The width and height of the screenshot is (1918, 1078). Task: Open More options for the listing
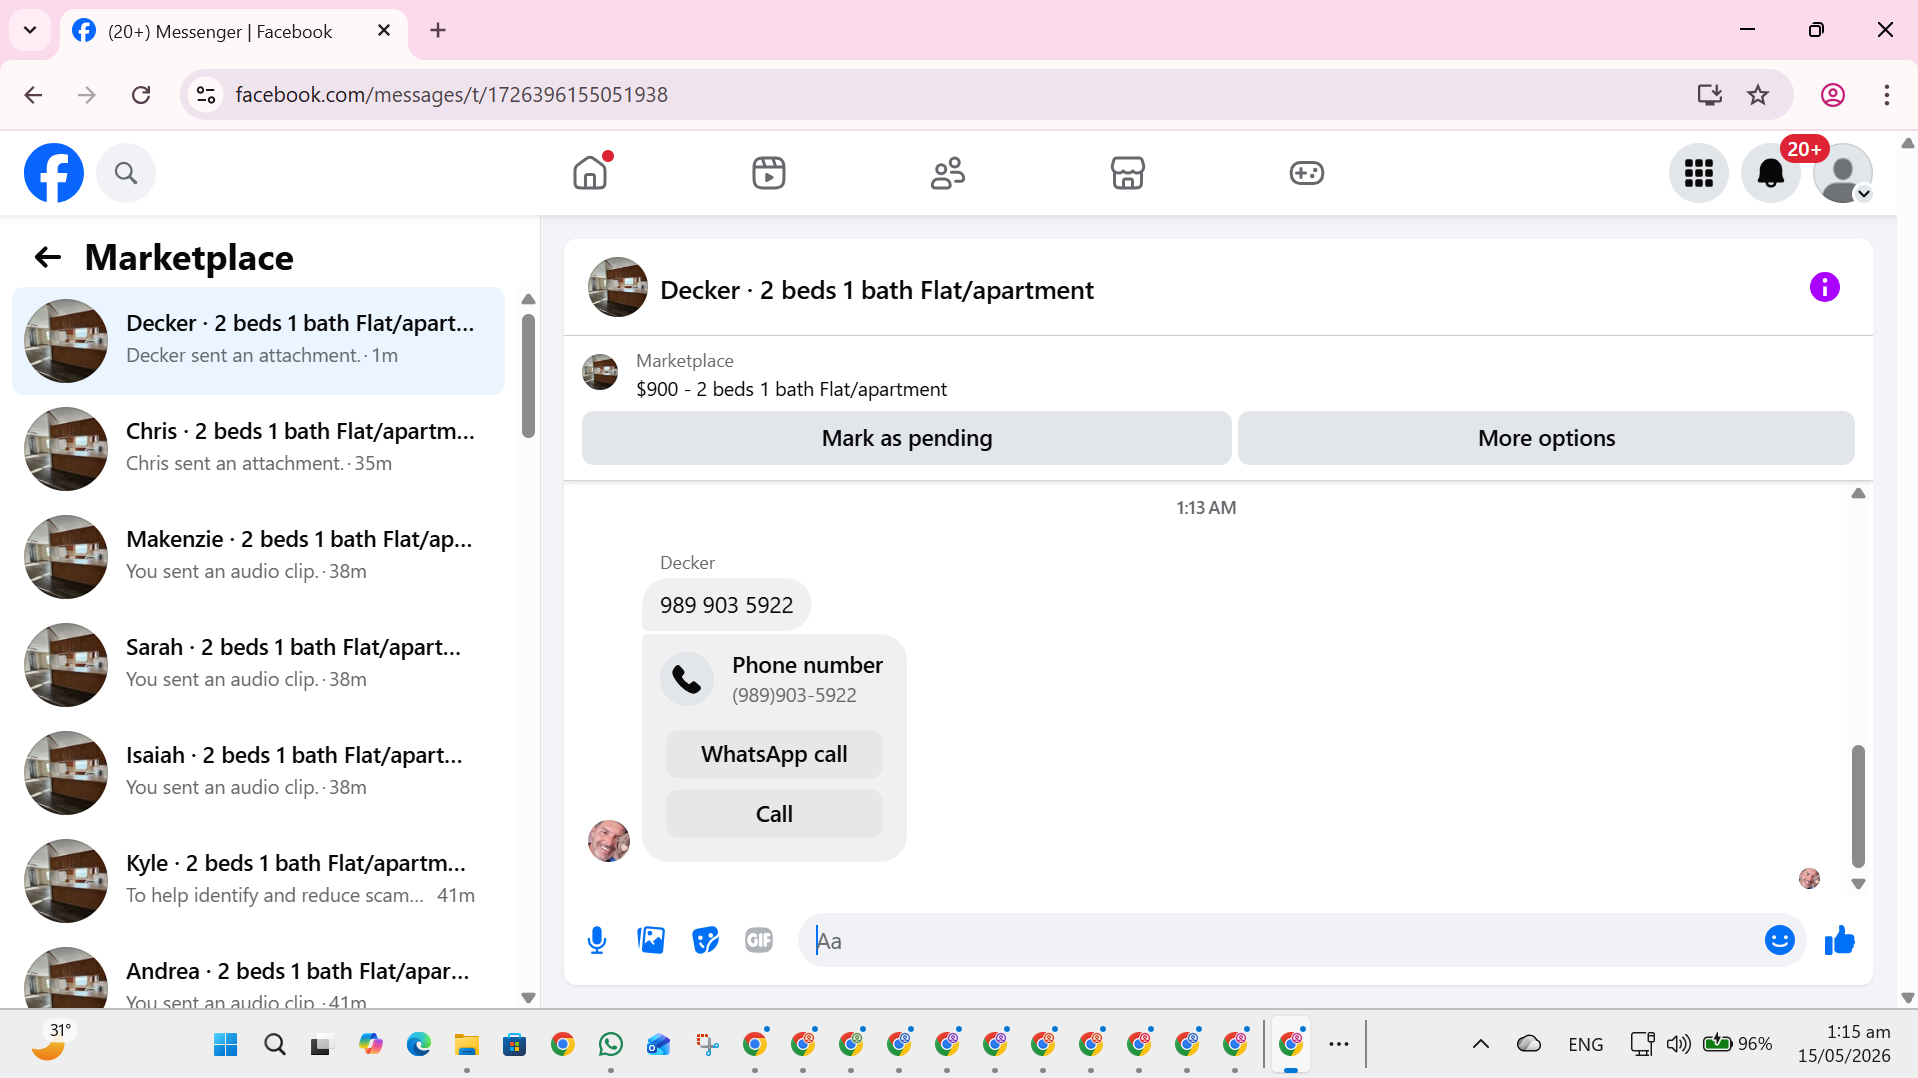click(1546, 438)
